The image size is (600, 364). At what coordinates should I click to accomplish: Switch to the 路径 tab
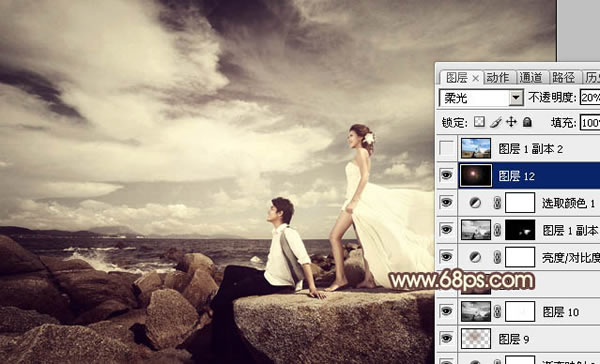[563, 78]
